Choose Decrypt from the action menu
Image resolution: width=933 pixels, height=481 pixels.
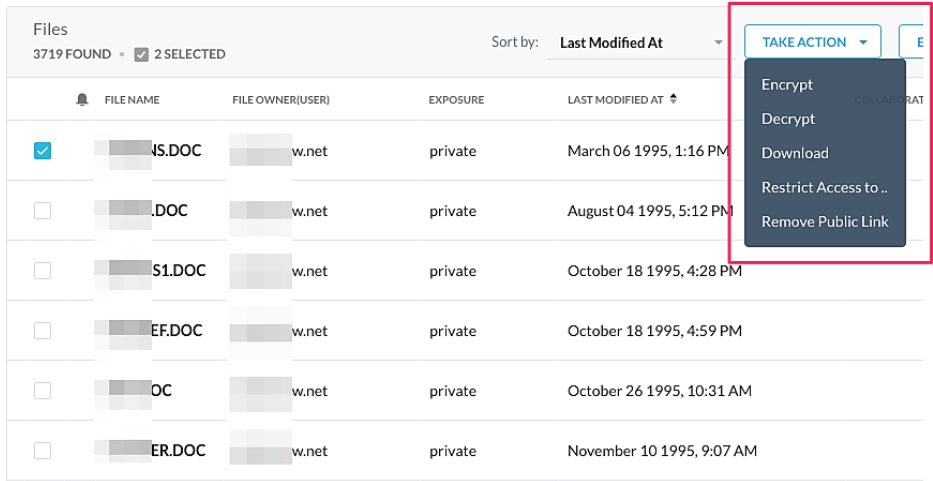[788, 119]
